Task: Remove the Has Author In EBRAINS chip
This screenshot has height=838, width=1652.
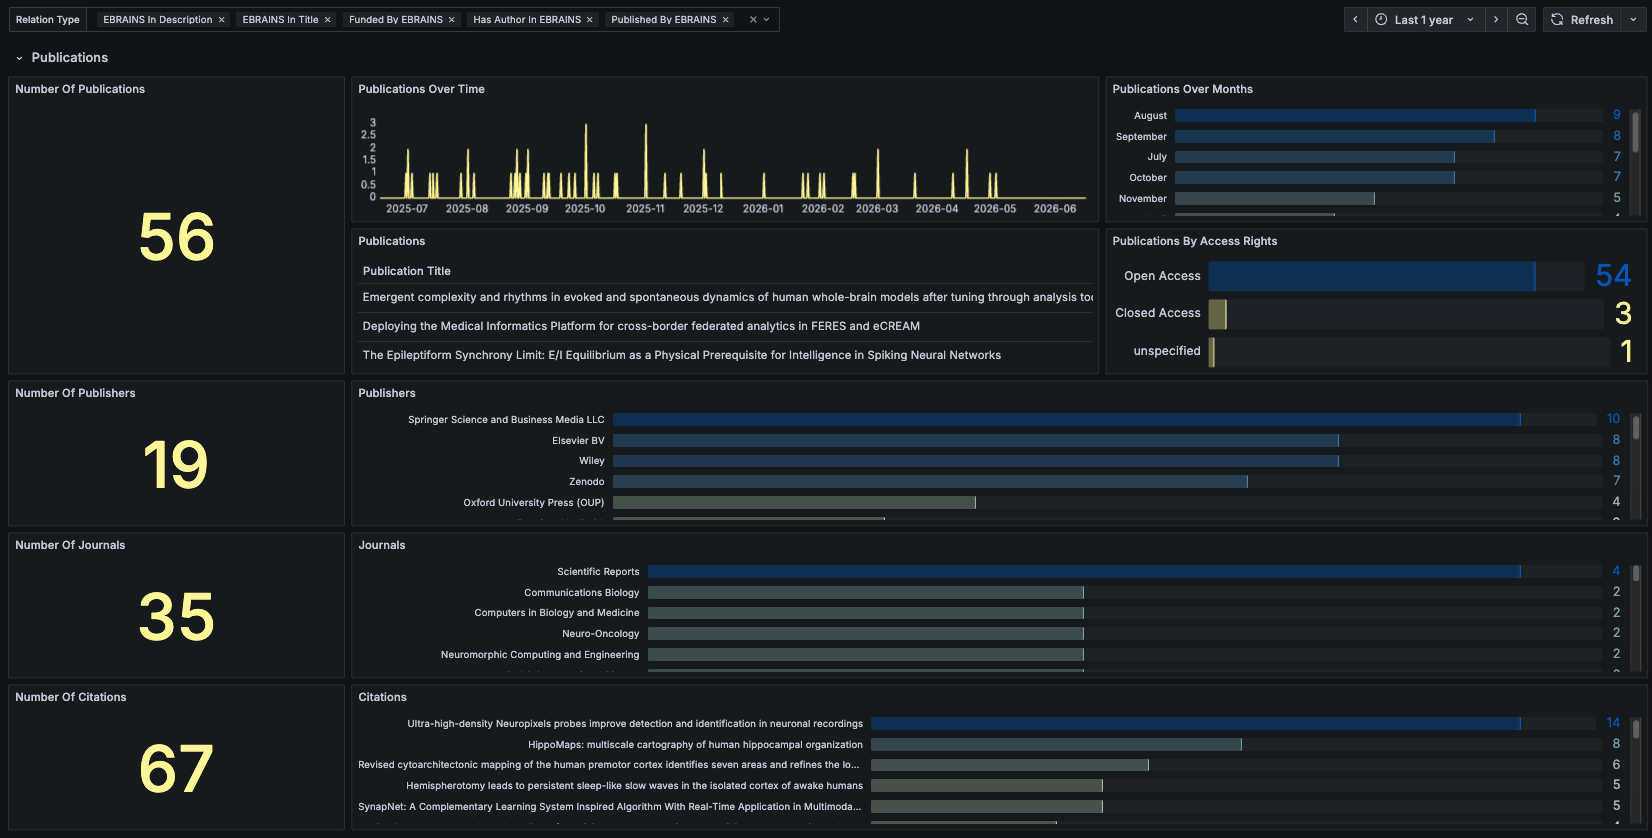Action: coord(590,20)
